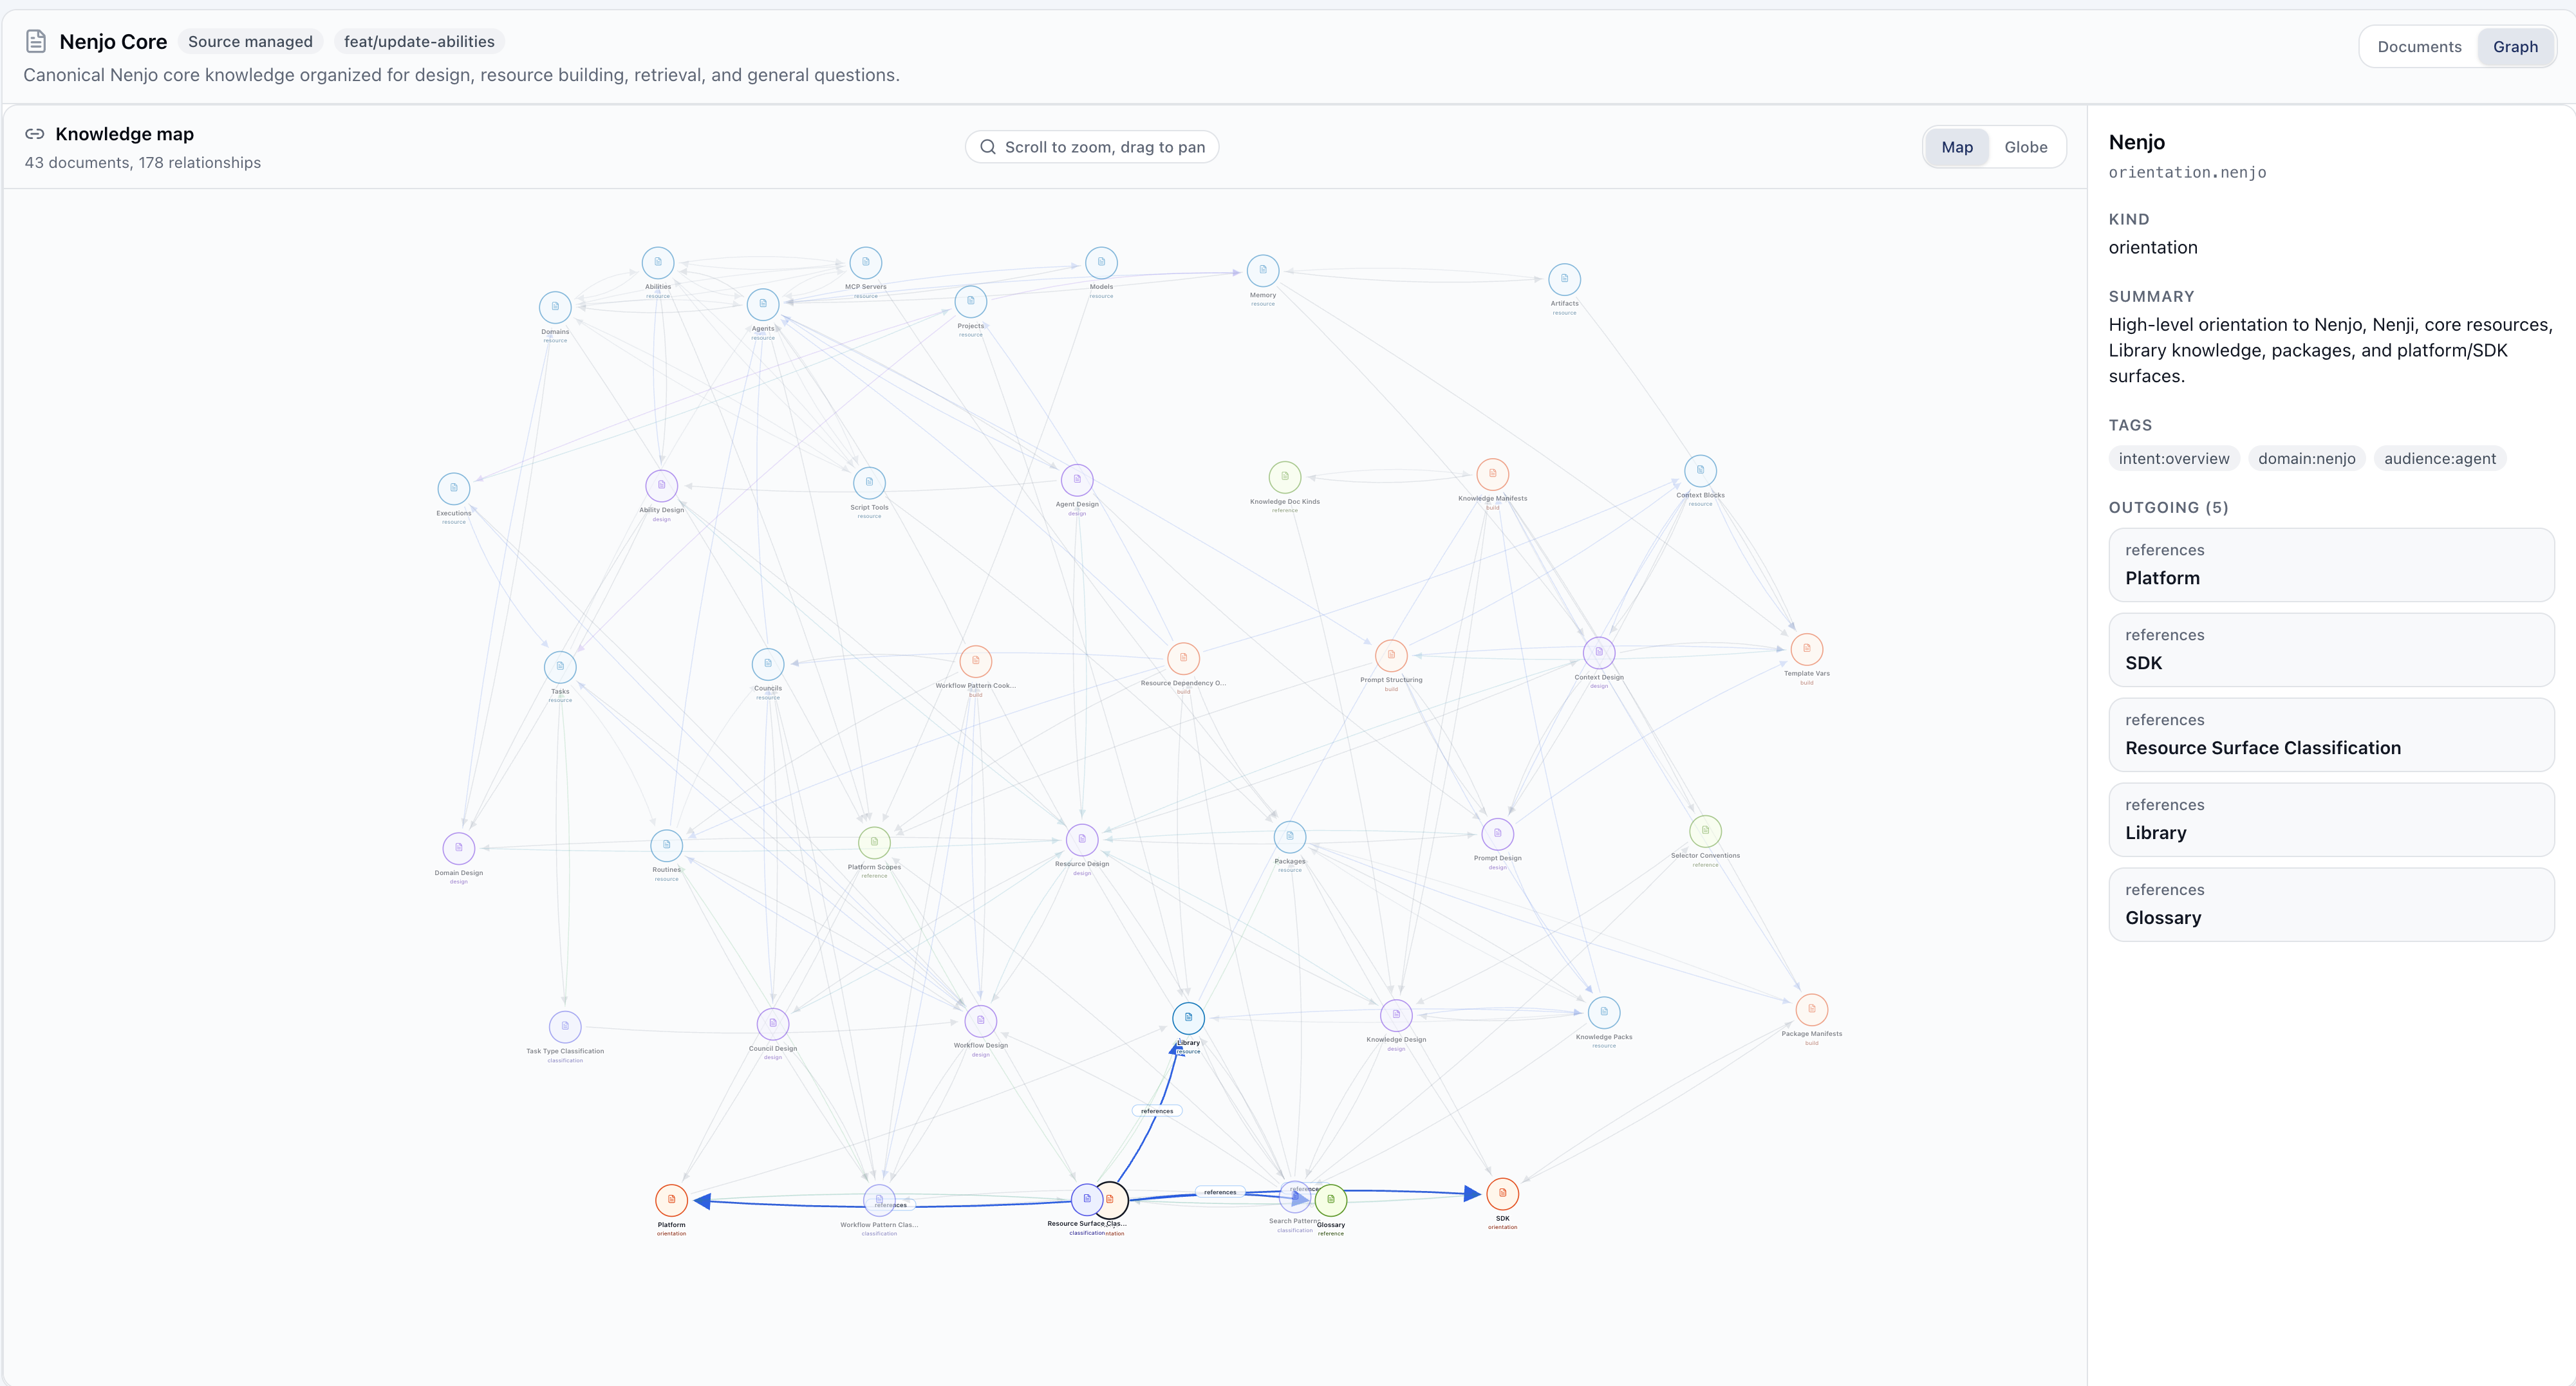Click the Resource Dependency node

point(1183,658)
